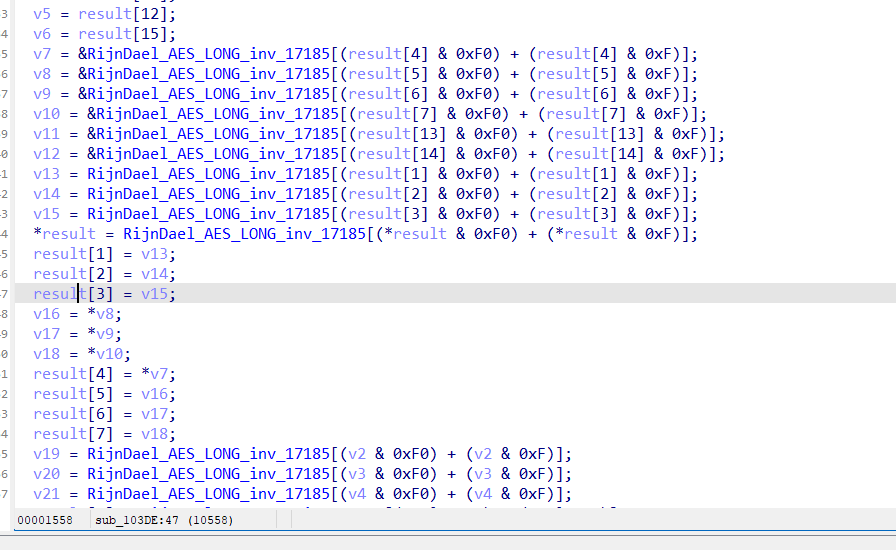896x550 pixels.
Task: Select the line 'result[1] = v13;'
Action: click(x=105, y=254)
